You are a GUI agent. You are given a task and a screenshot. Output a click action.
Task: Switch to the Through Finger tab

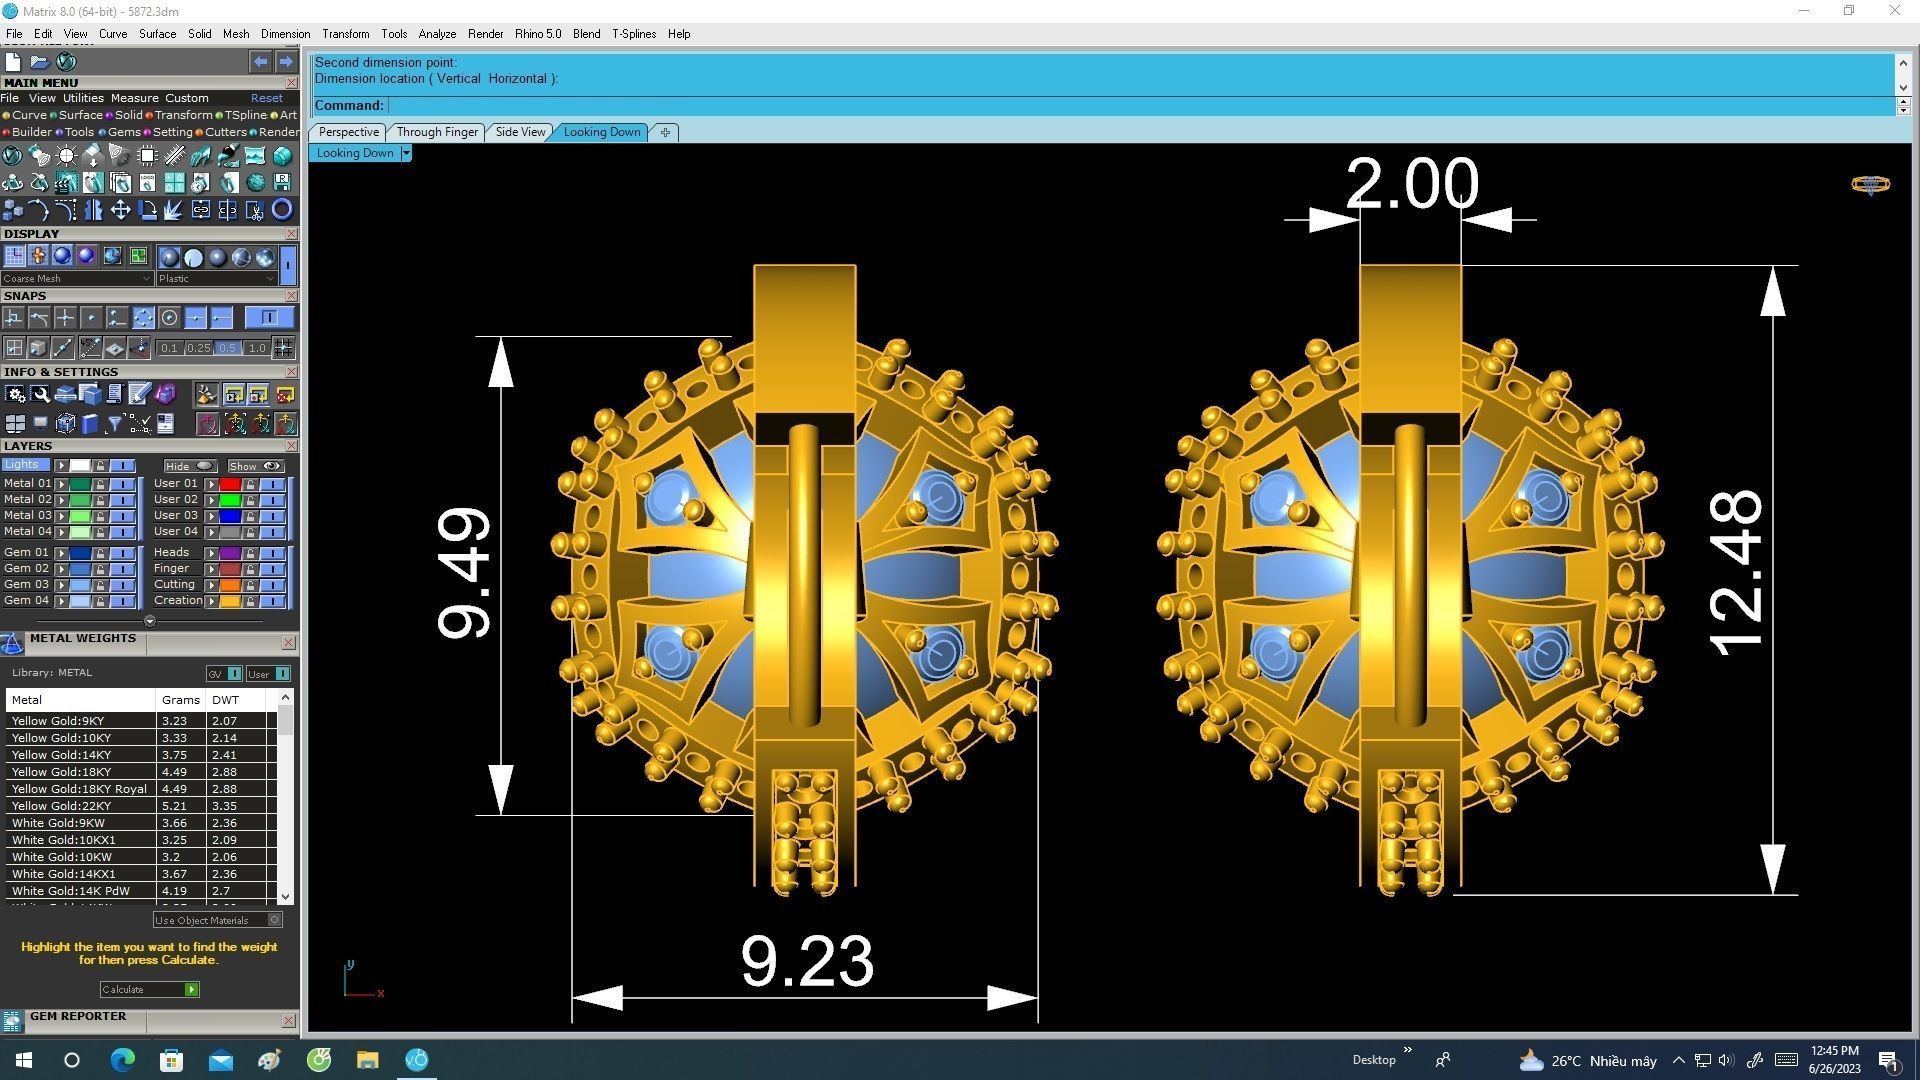click(x=437, y=132)
